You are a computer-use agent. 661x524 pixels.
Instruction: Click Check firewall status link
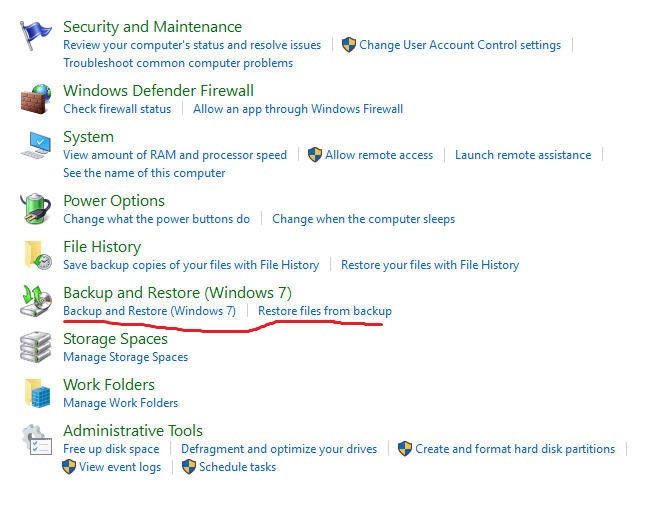point(117,109)
